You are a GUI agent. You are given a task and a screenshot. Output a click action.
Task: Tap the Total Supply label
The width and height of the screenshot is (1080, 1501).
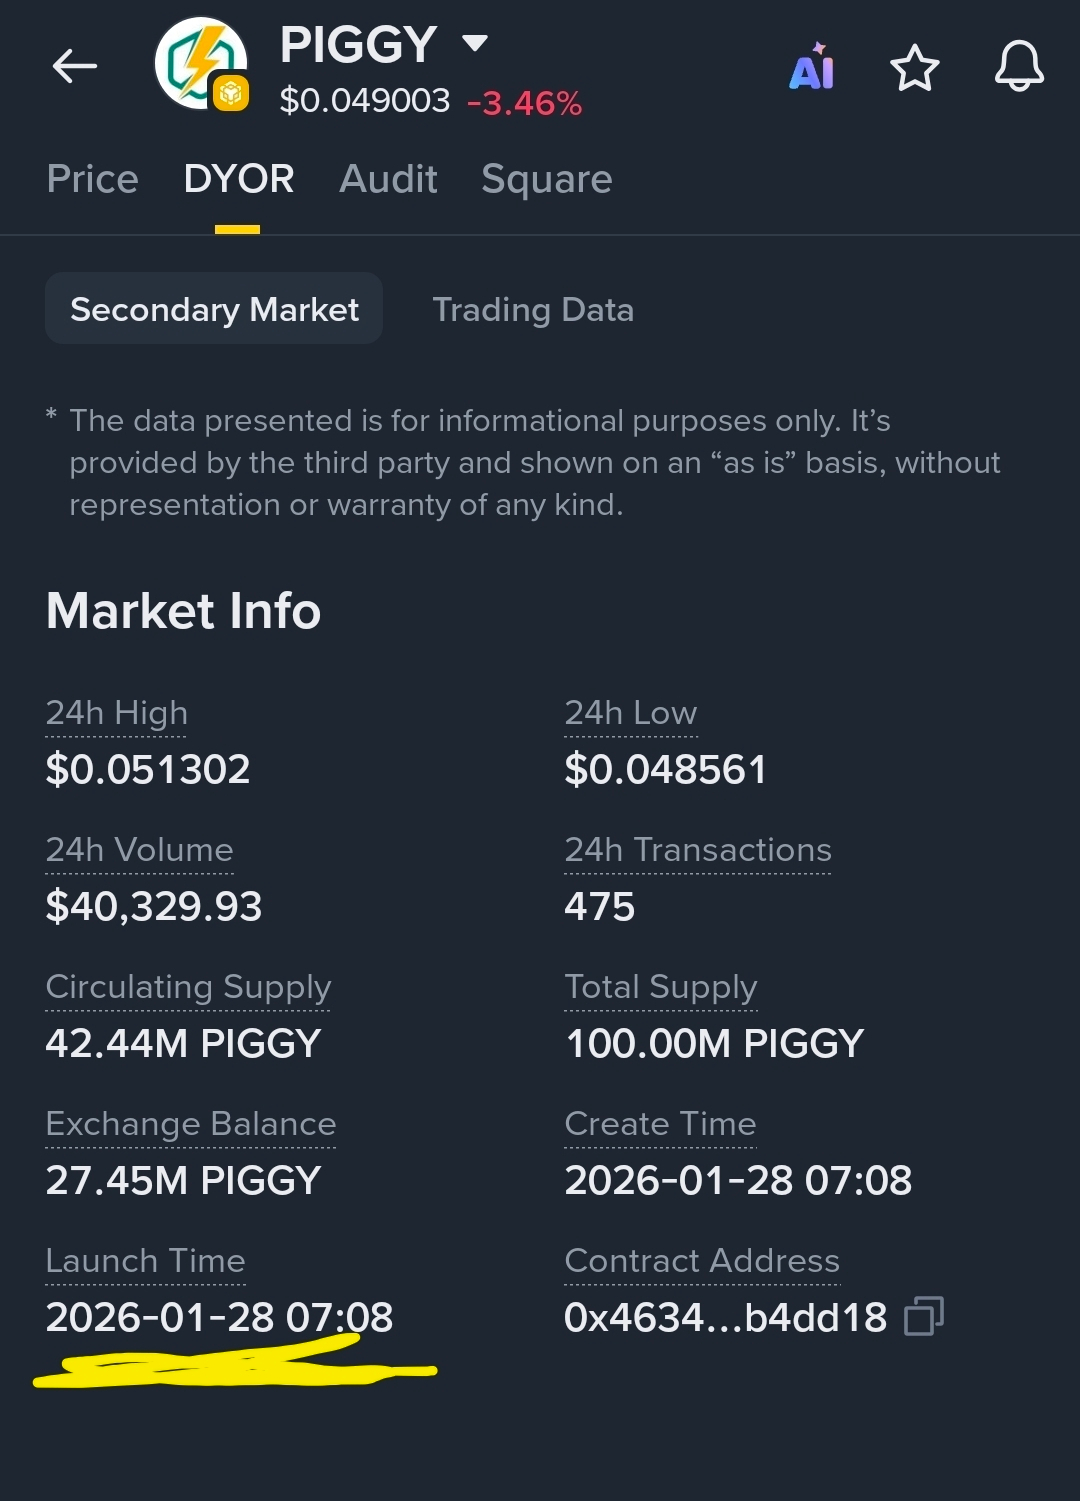pyautogui.click(x=661, y=987)
